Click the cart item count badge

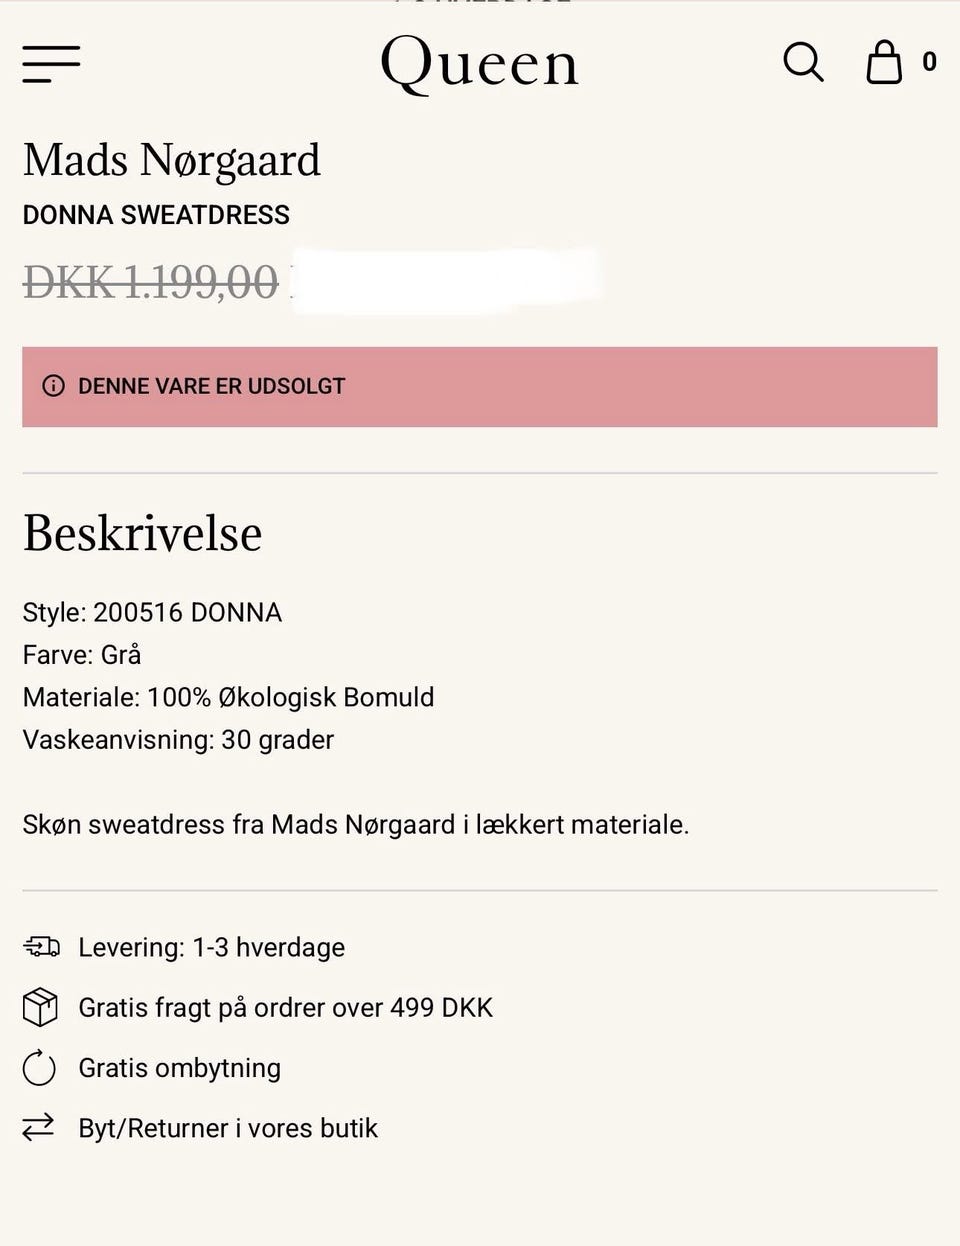click(929, 61)
